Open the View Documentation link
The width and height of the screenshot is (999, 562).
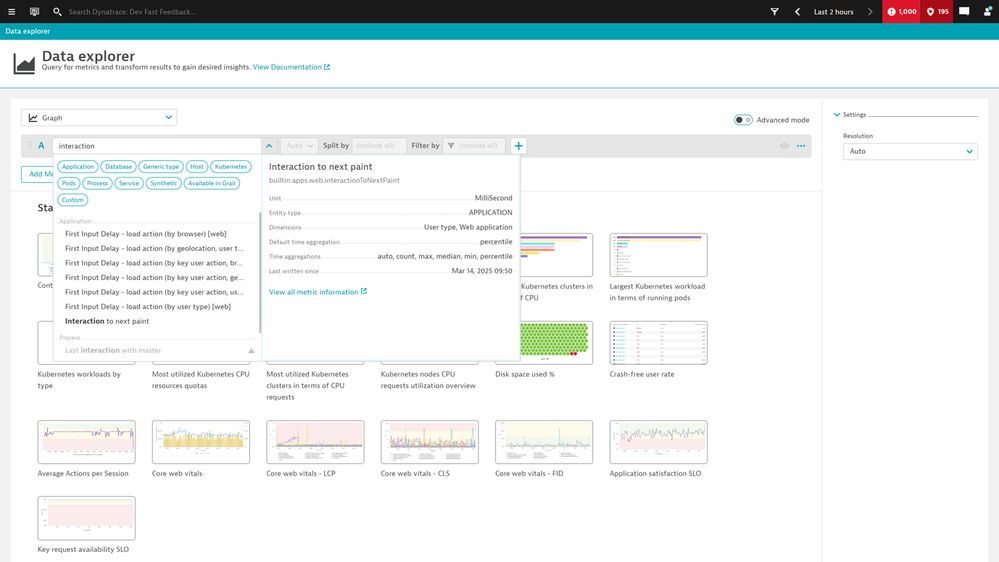click(290, 67)
